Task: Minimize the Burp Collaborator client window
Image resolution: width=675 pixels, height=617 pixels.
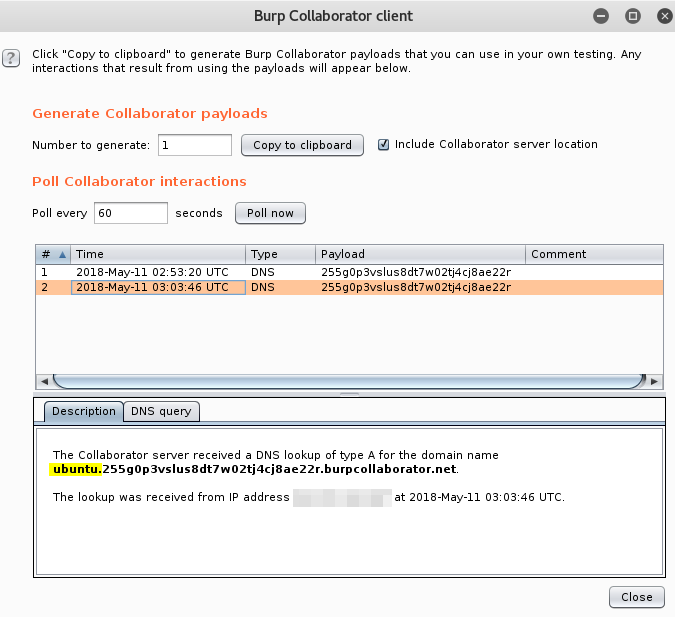Action: tap(600, 16)
